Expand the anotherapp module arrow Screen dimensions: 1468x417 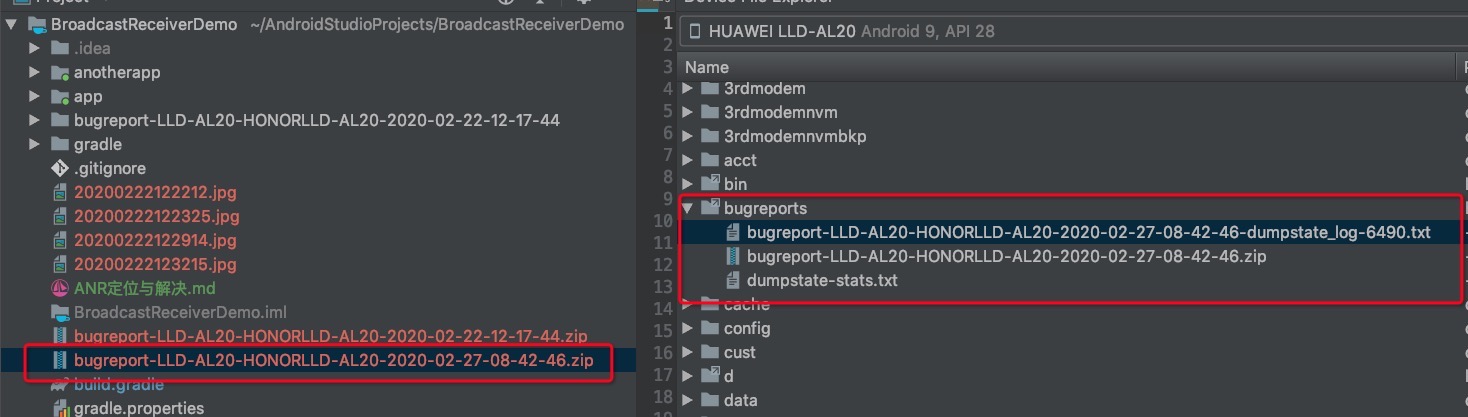click(35, 72)
